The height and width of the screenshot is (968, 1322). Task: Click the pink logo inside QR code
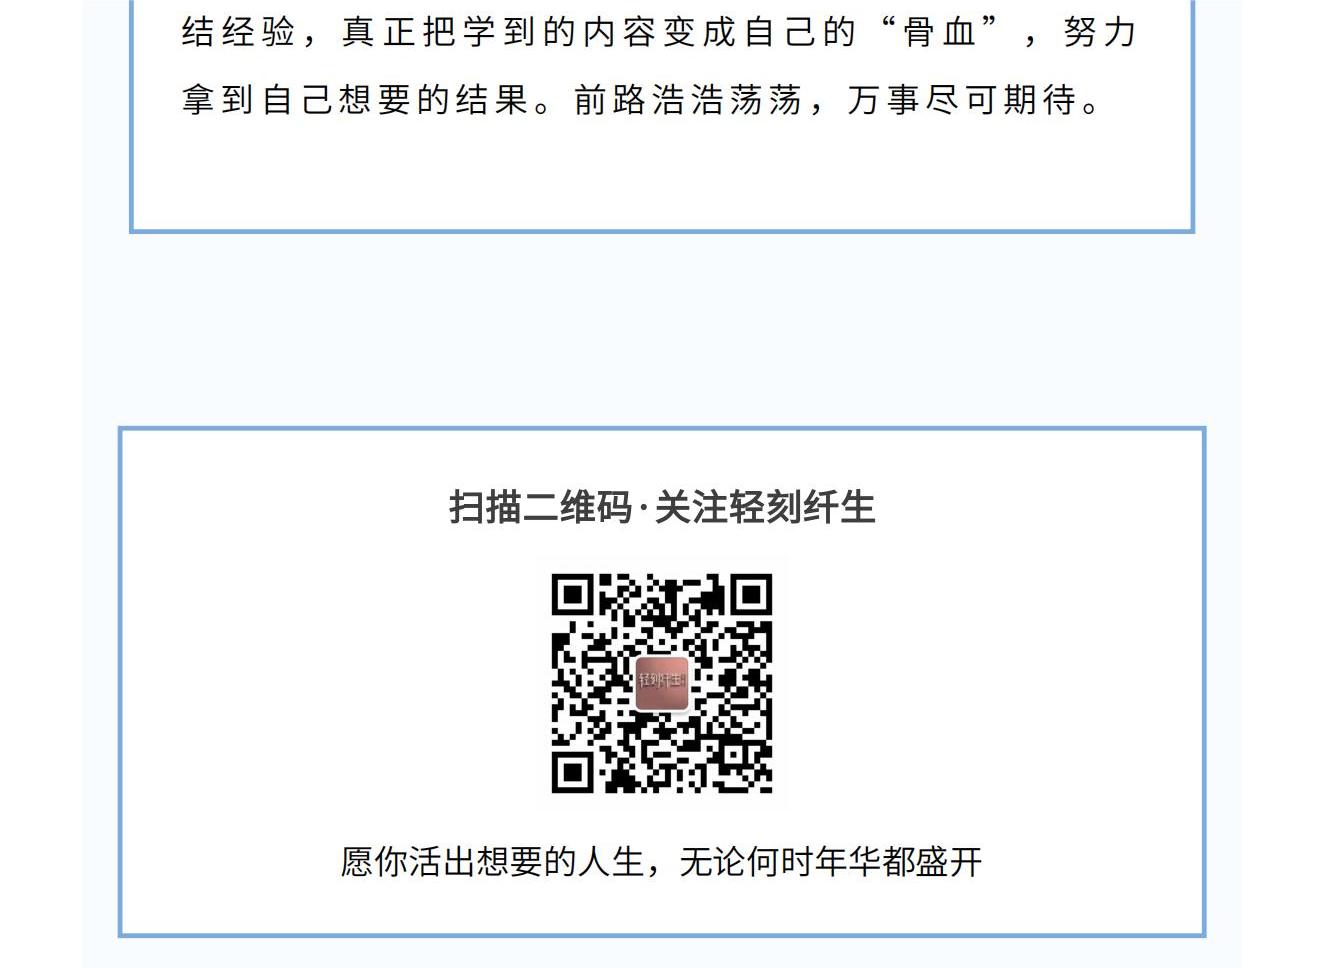(662, 683)
